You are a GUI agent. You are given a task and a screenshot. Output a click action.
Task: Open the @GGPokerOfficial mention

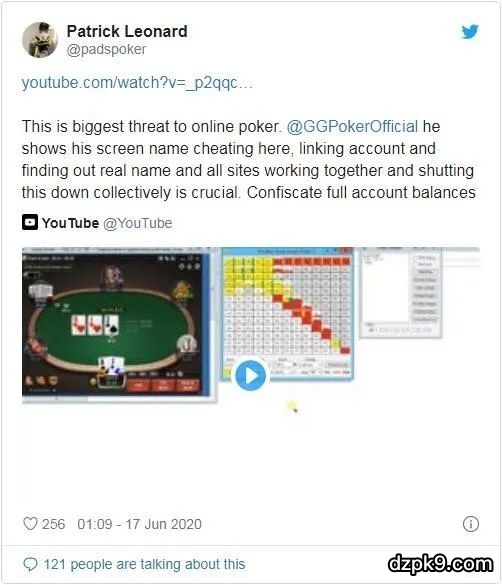[x=352, y=126]
